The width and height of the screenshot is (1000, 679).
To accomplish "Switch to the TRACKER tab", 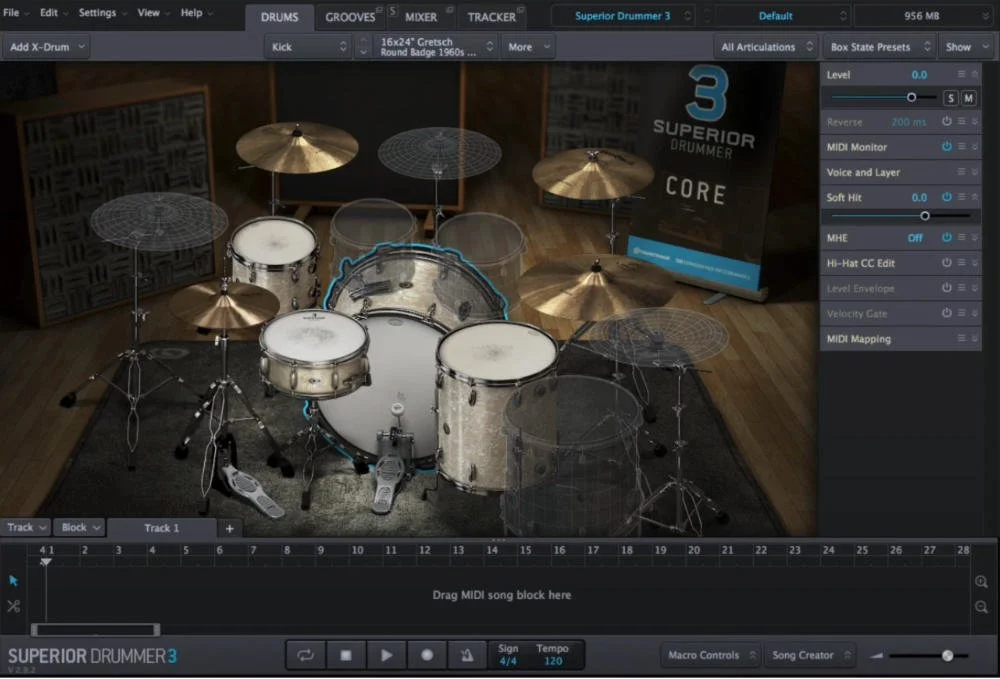I will coord(491,17).
